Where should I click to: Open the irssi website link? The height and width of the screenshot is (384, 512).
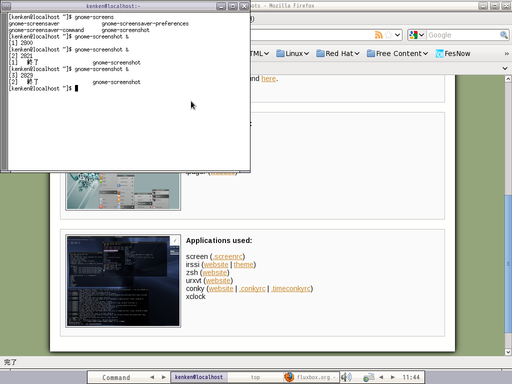click(216, 265)
